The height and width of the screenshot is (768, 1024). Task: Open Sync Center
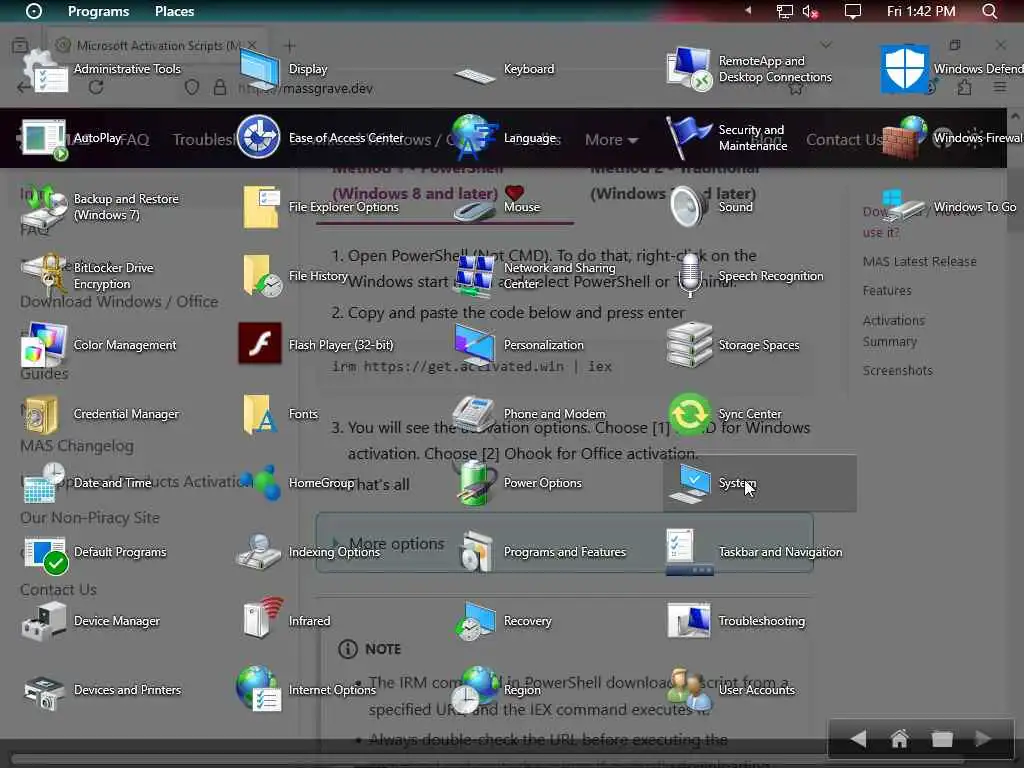[x=725, y=414]
